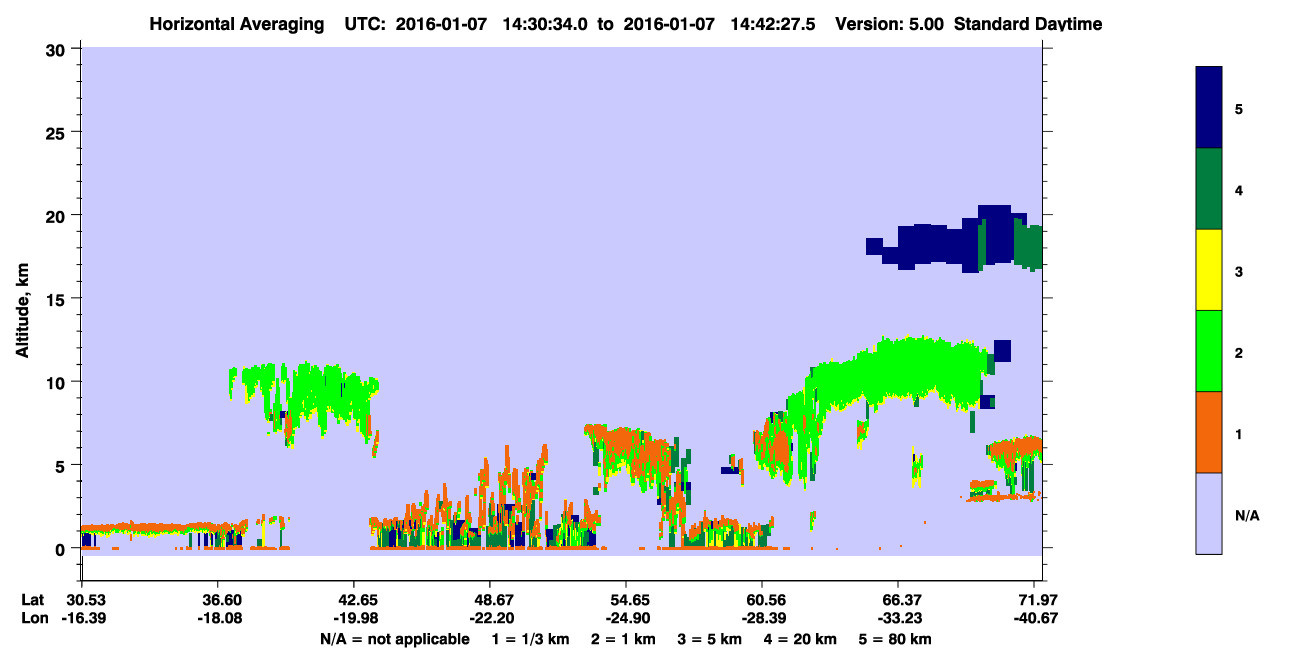Click the color bar label 'N/A'
Viewport: 1300px width, 667px height.
point(1247,516)
